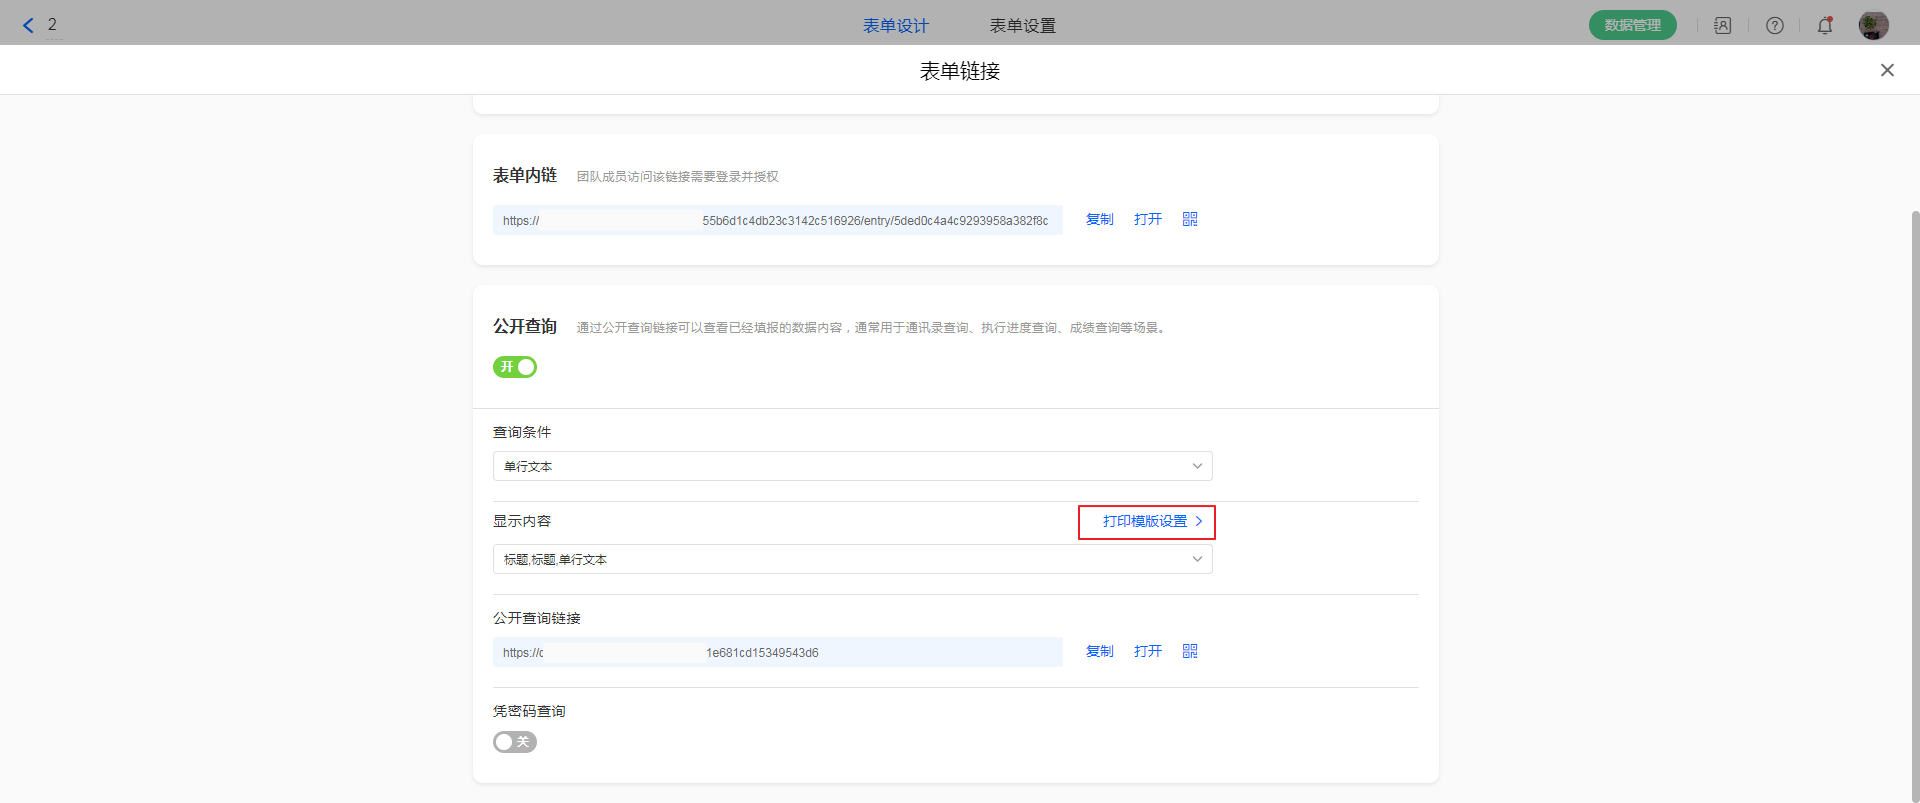Screen dimensions: 1920x803
Task: Copy the internal form link
Action: click(x=1099, y=219)
